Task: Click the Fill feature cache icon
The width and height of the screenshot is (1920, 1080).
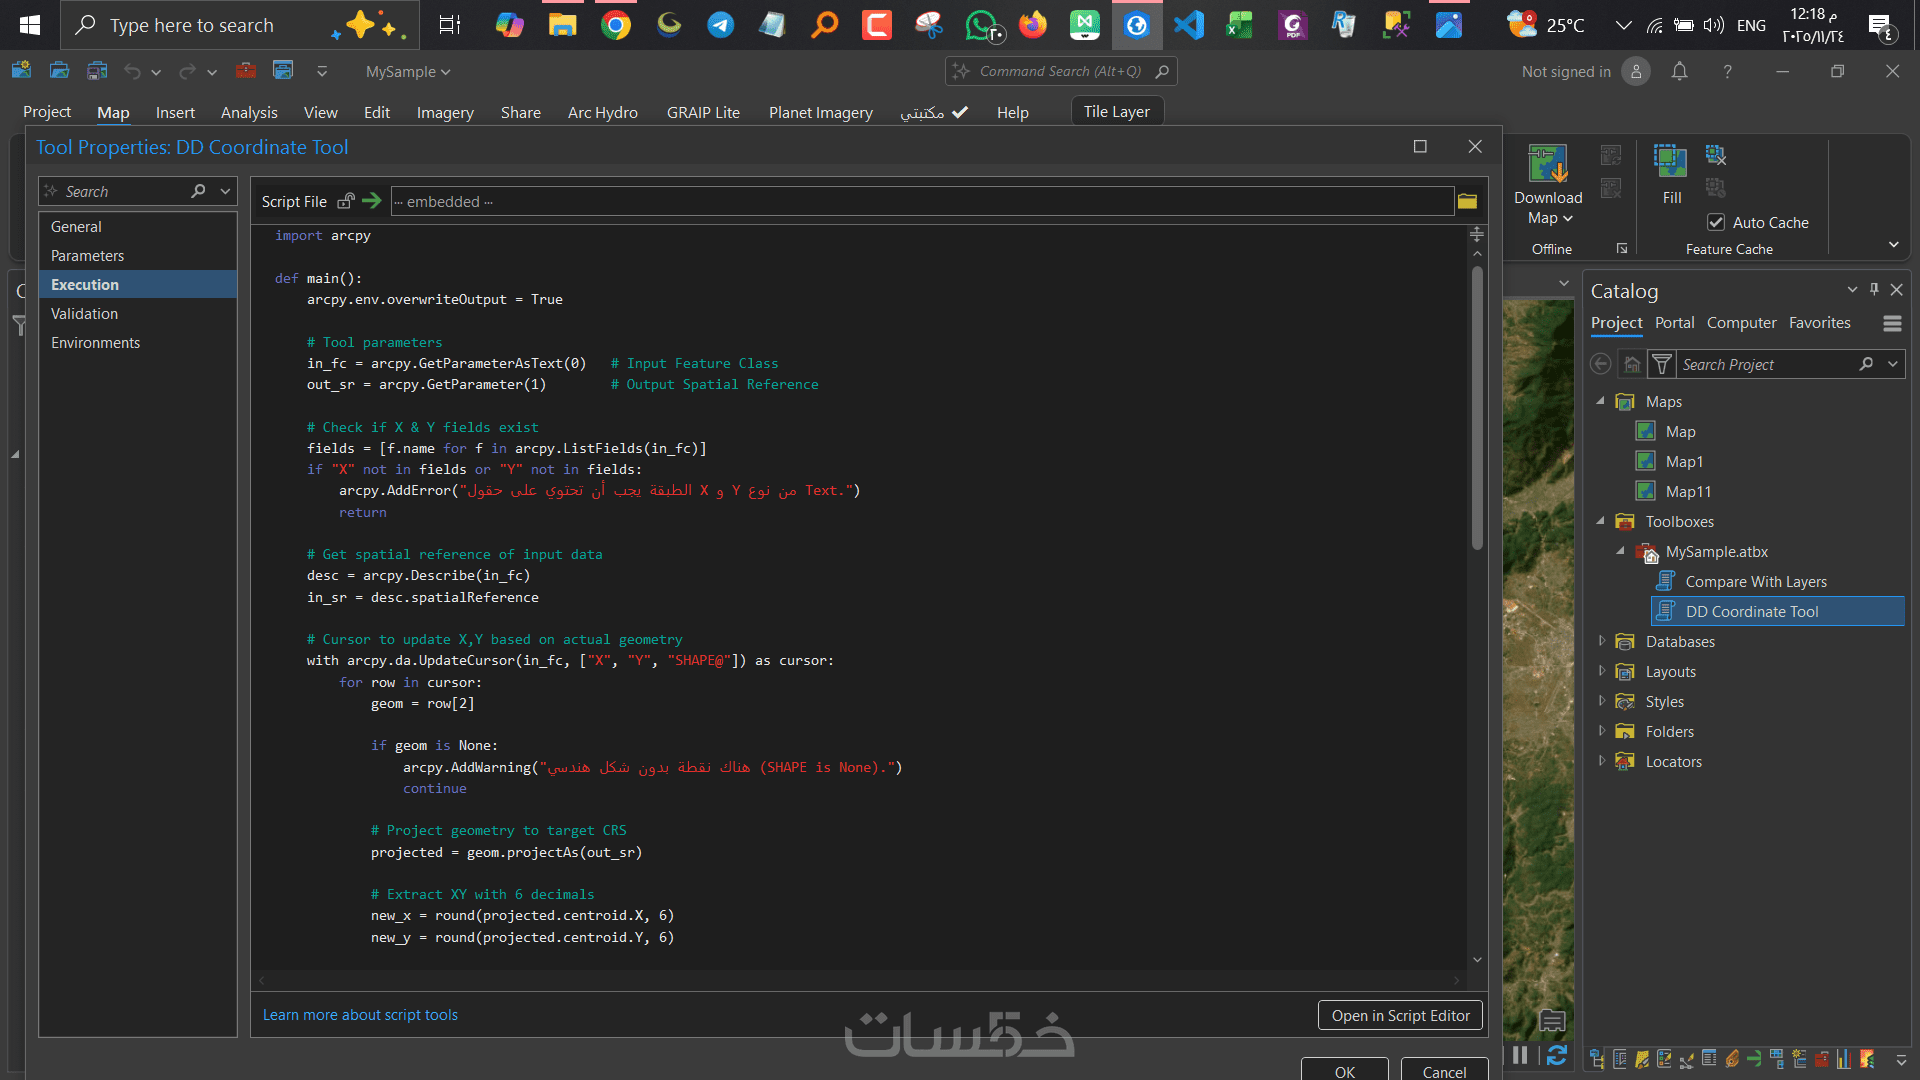Action: 1670,162
